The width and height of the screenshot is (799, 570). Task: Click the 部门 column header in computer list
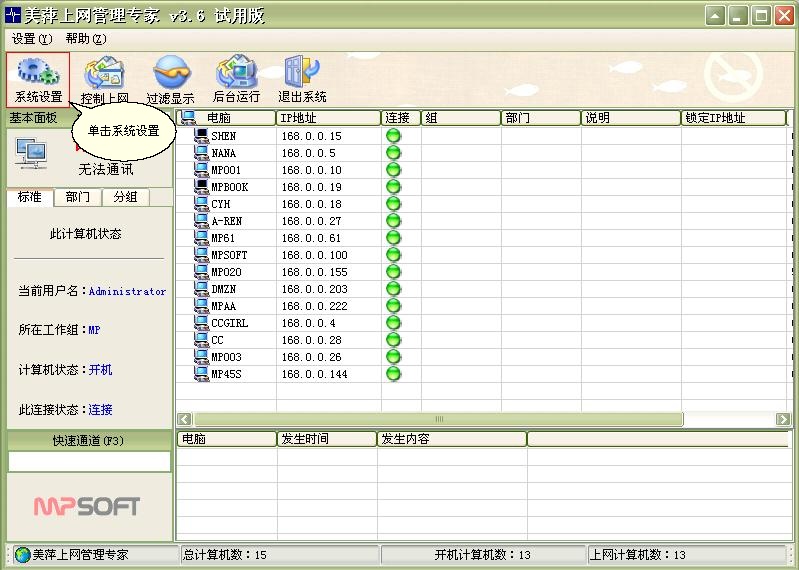coord(541,118)
